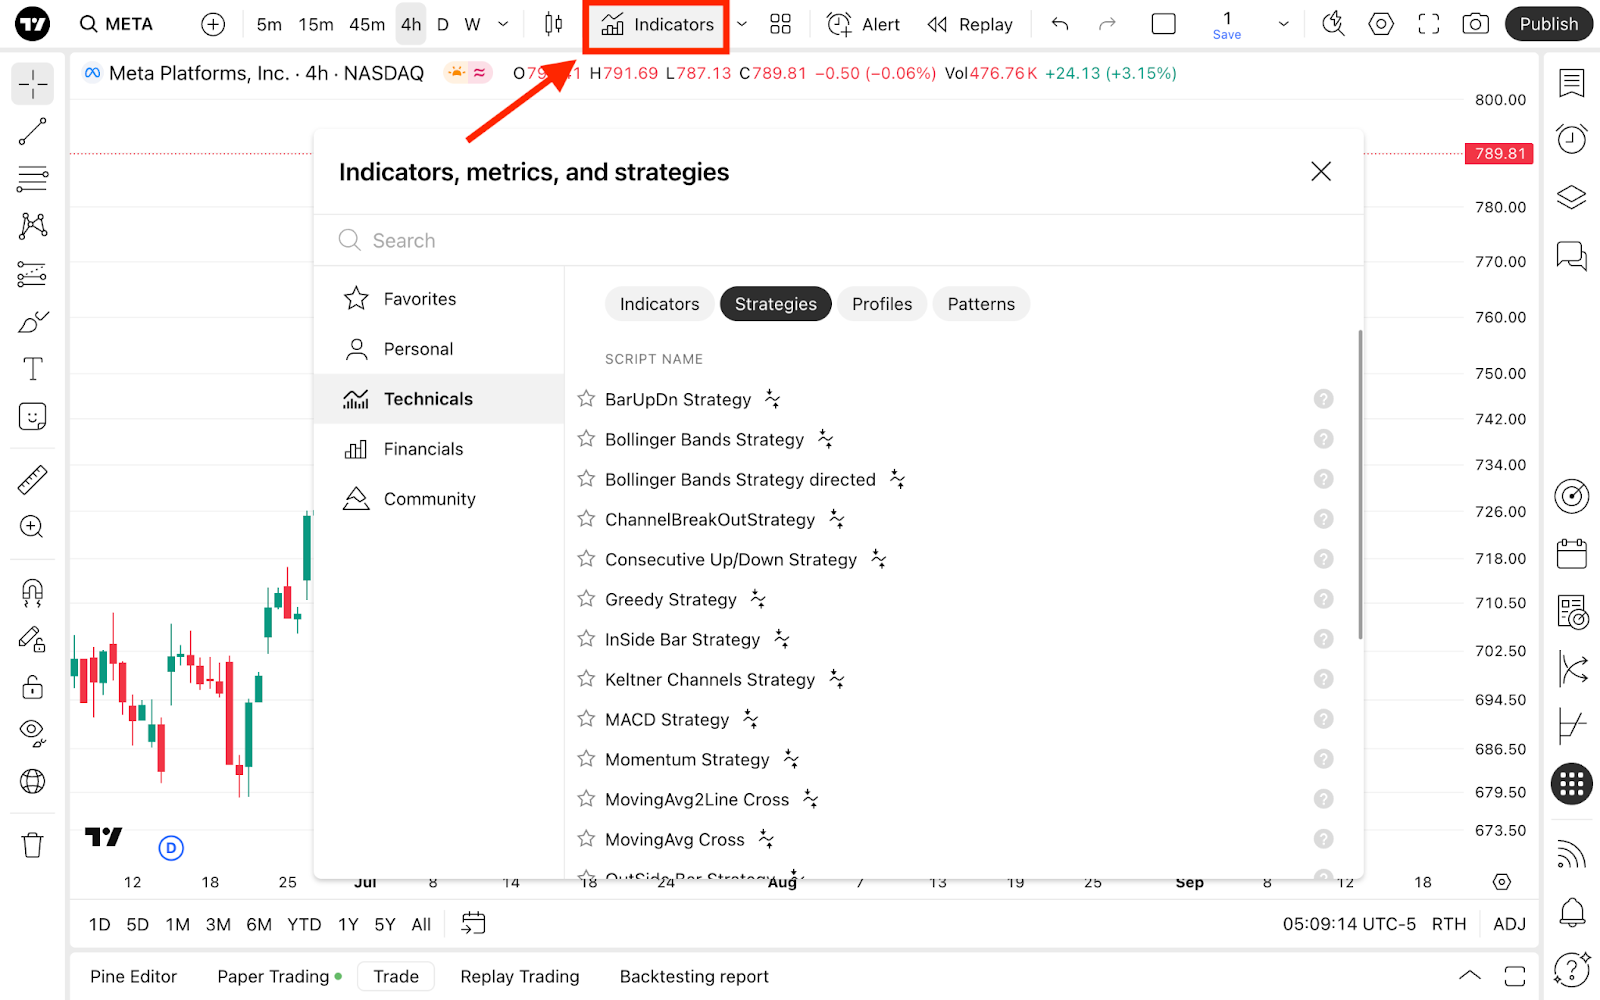This screenshot has width=1600, height=1000.
Task: Select the Indicators filter tab
Action: pos(660,304)
